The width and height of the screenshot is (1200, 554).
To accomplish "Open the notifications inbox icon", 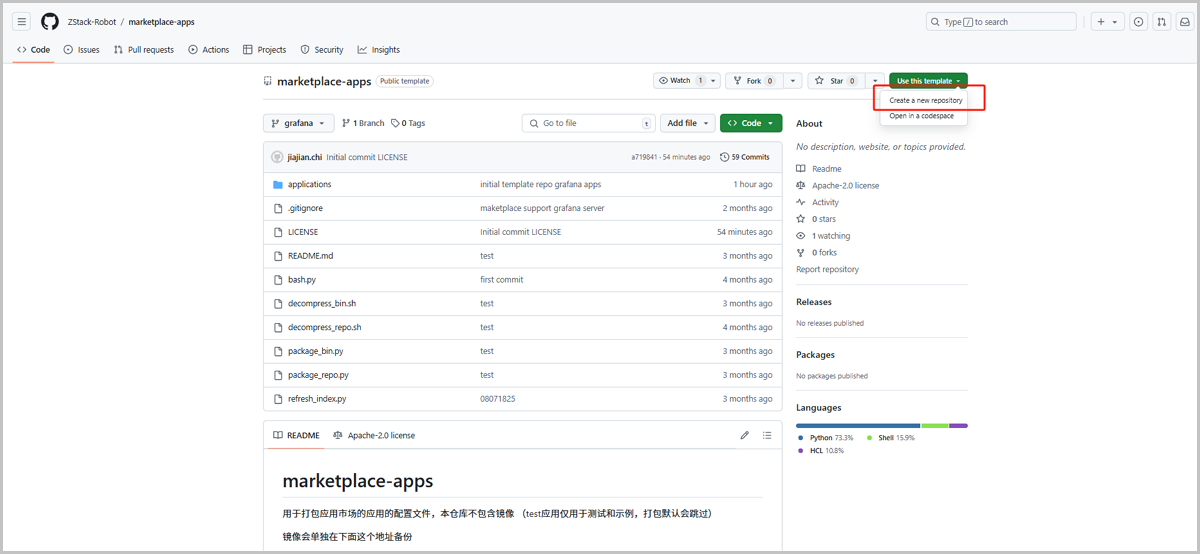I will pos(1186,21).
